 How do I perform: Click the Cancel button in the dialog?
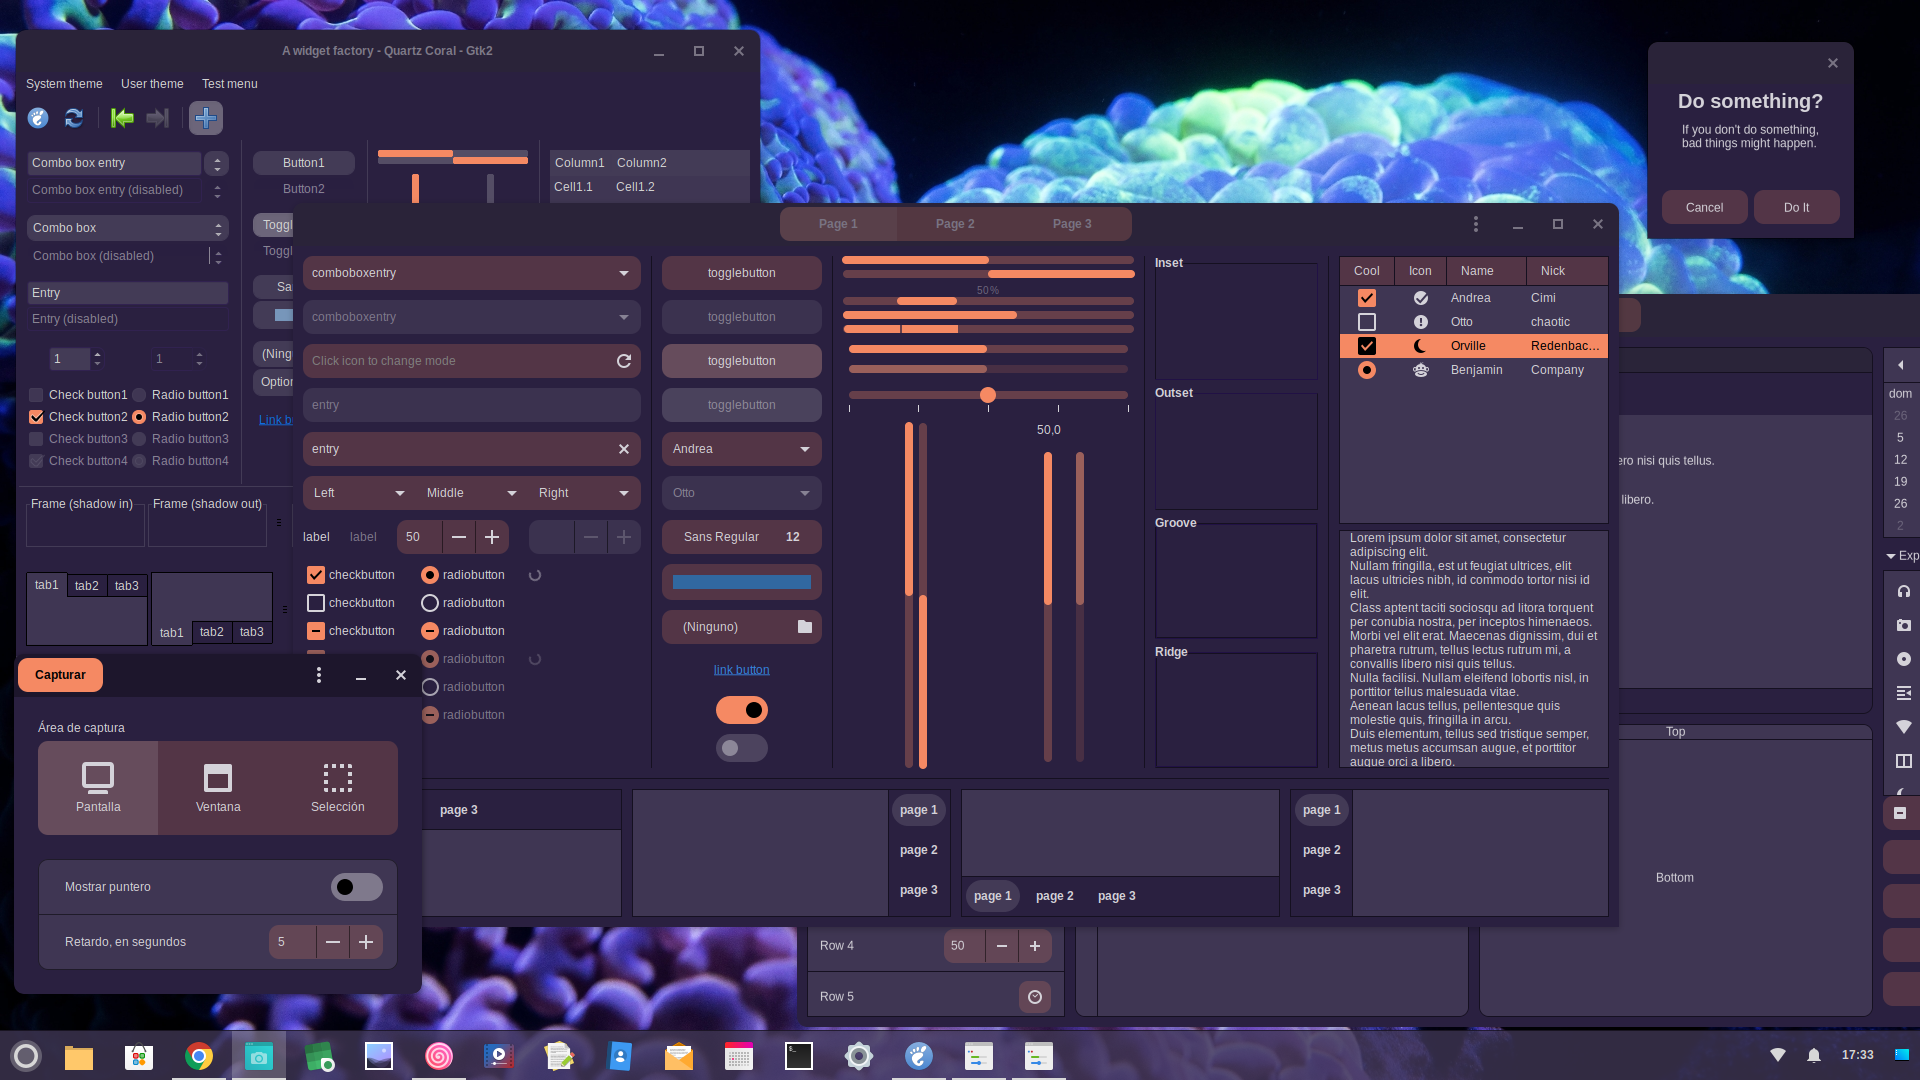(1705, 208)
